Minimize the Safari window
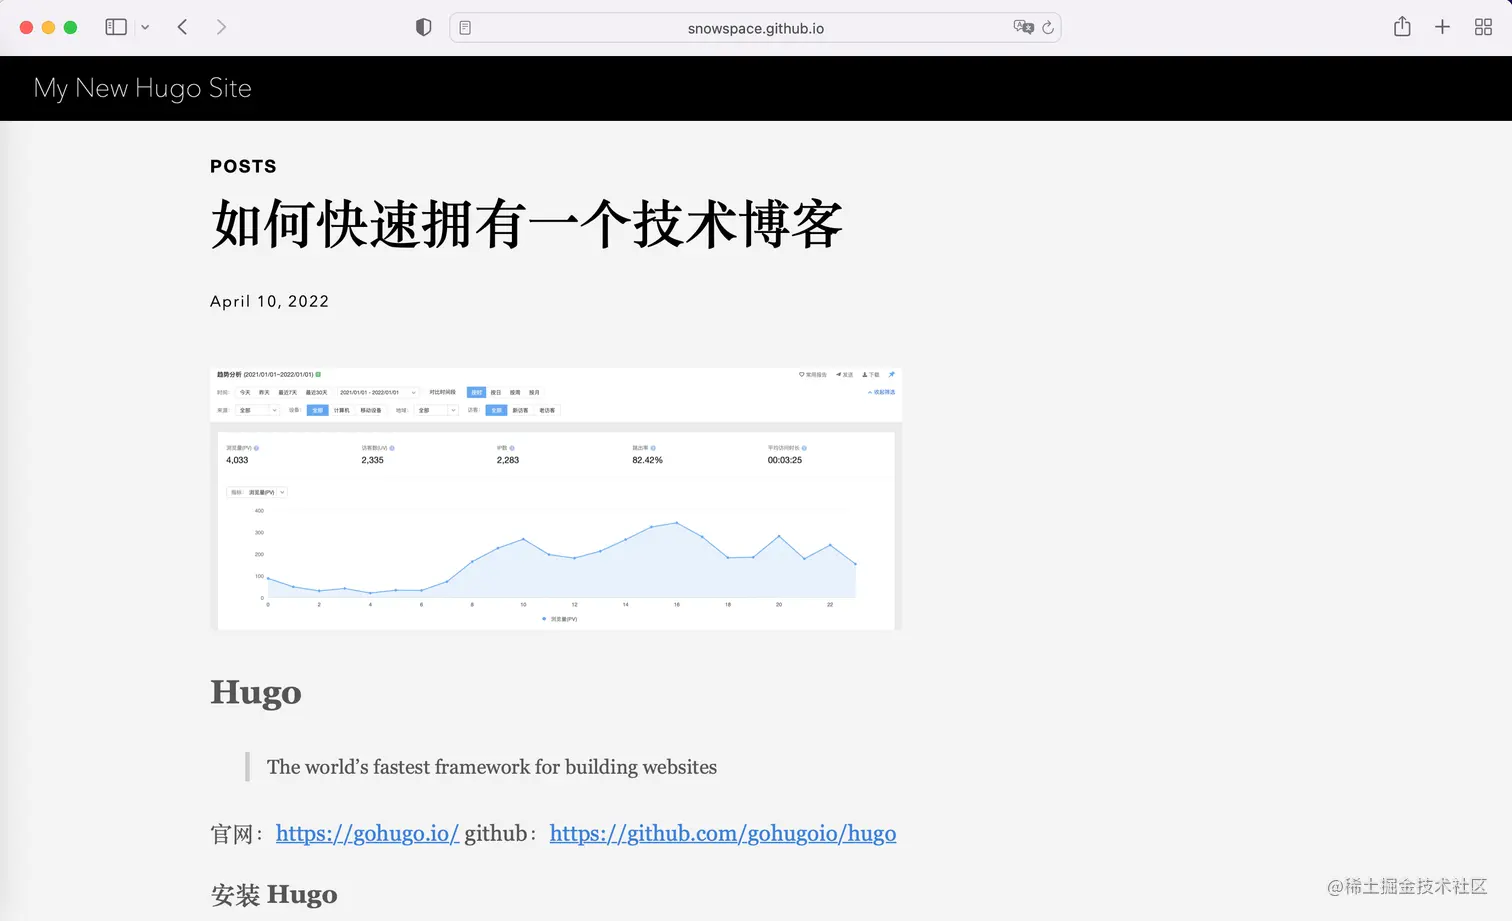 click(48, 27)
